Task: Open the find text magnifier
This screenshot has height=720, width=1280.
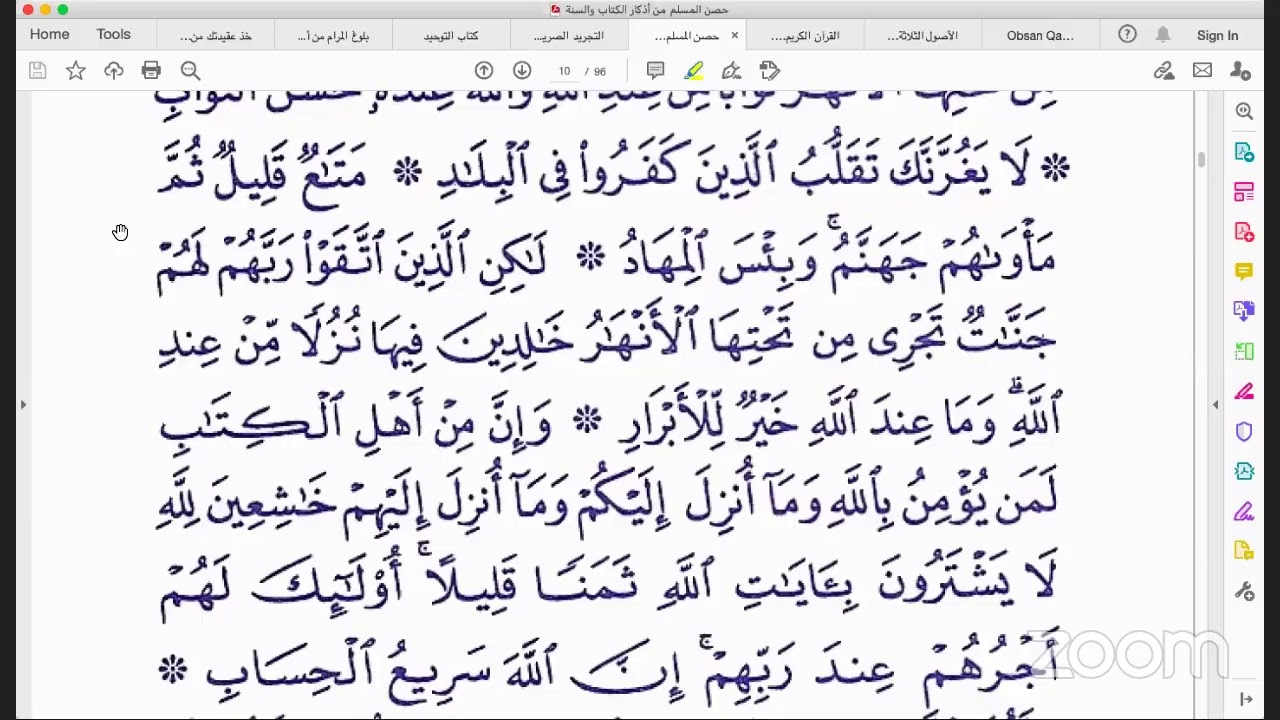Action: point(190,70)
